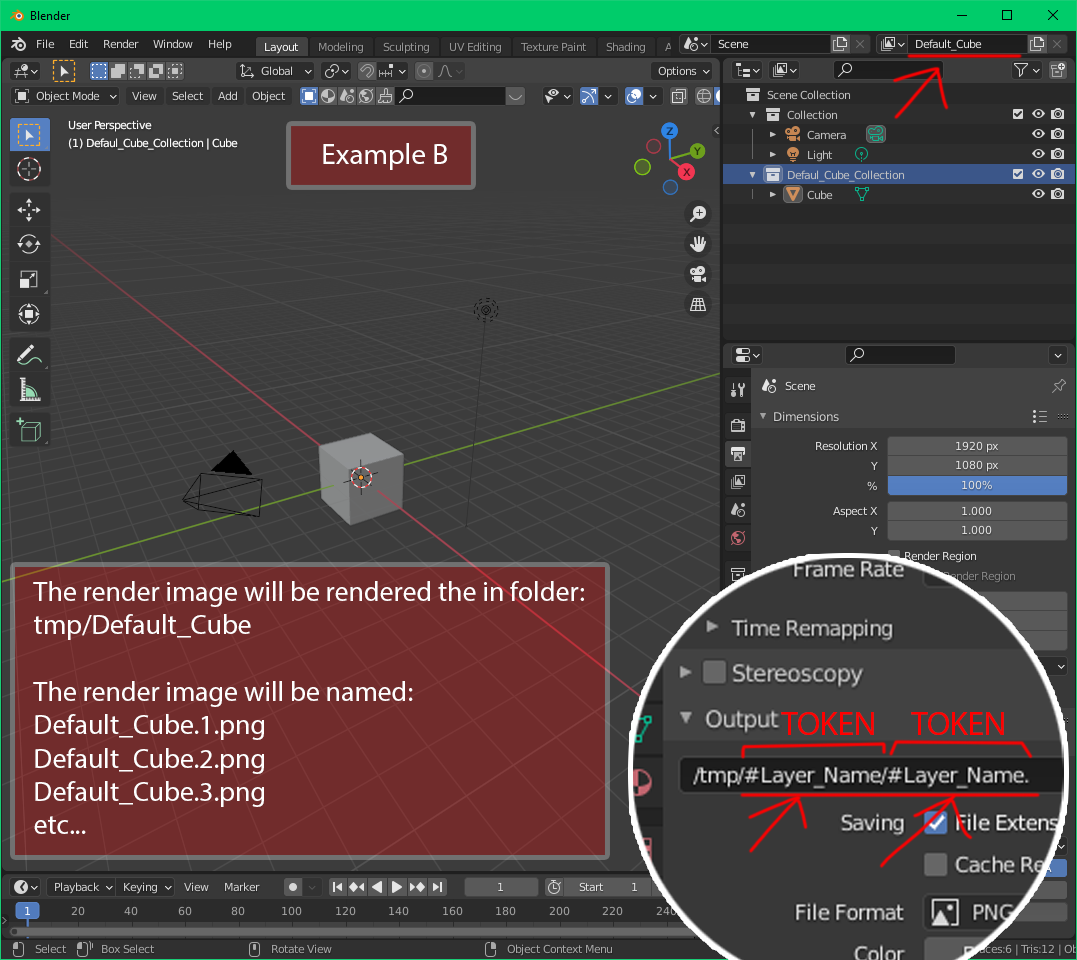Click the play animation button
1077x960 pixels.
pyautogui.click(x=396, y=887)
